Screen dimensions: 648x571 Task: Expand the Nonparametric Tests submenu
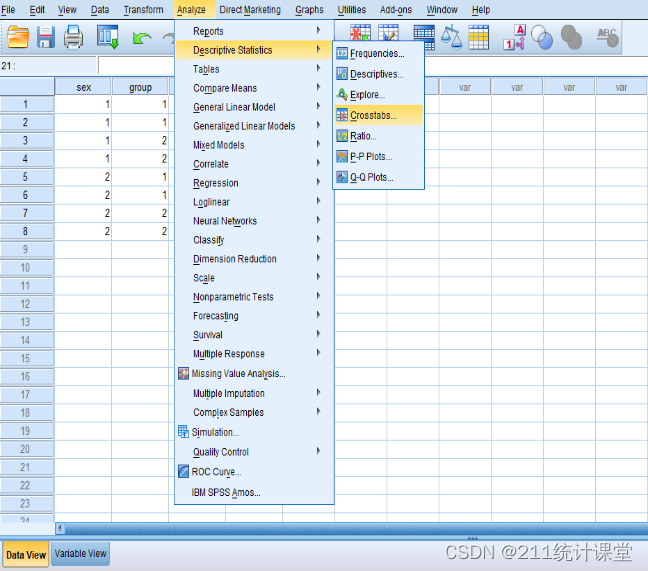click(254, 297)
